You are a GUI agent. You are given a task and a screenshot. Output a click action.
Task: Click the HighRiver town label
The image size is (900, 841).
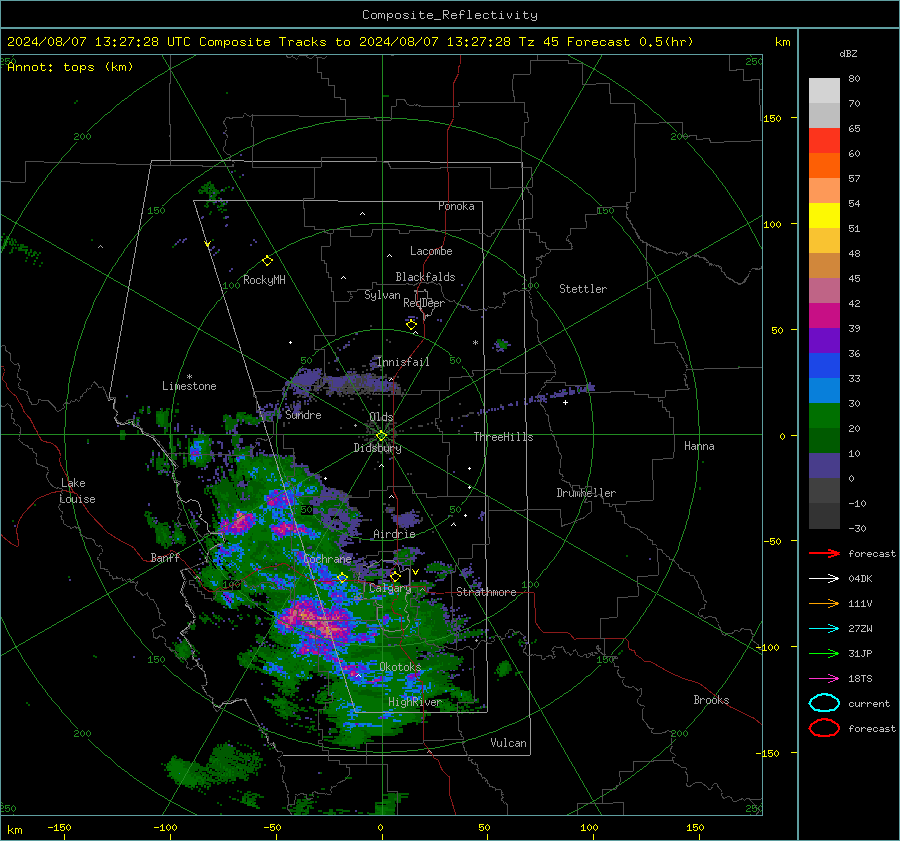pos(415,702)
